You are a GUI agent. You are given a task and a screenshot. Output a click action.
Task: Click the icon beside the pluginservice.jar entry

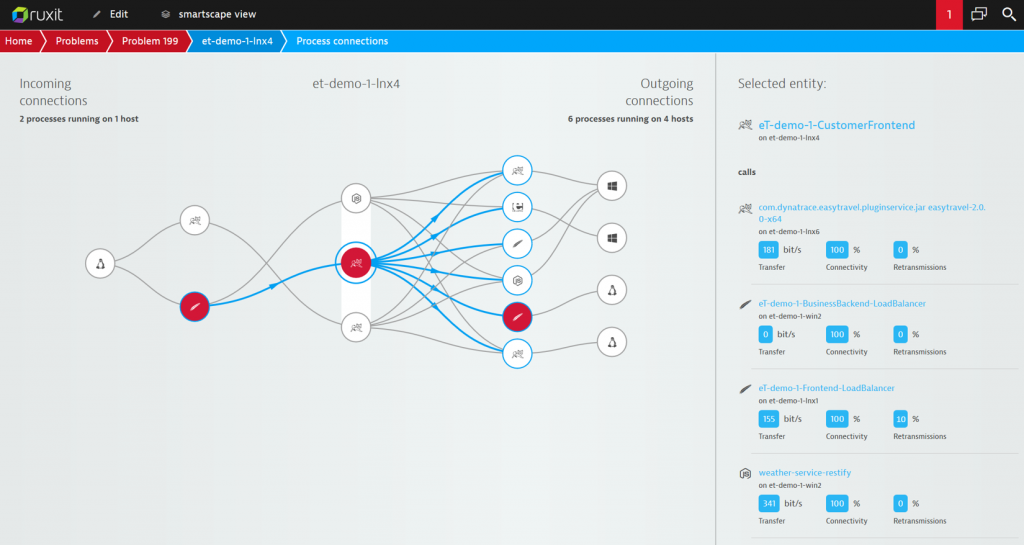pos(745,209)
